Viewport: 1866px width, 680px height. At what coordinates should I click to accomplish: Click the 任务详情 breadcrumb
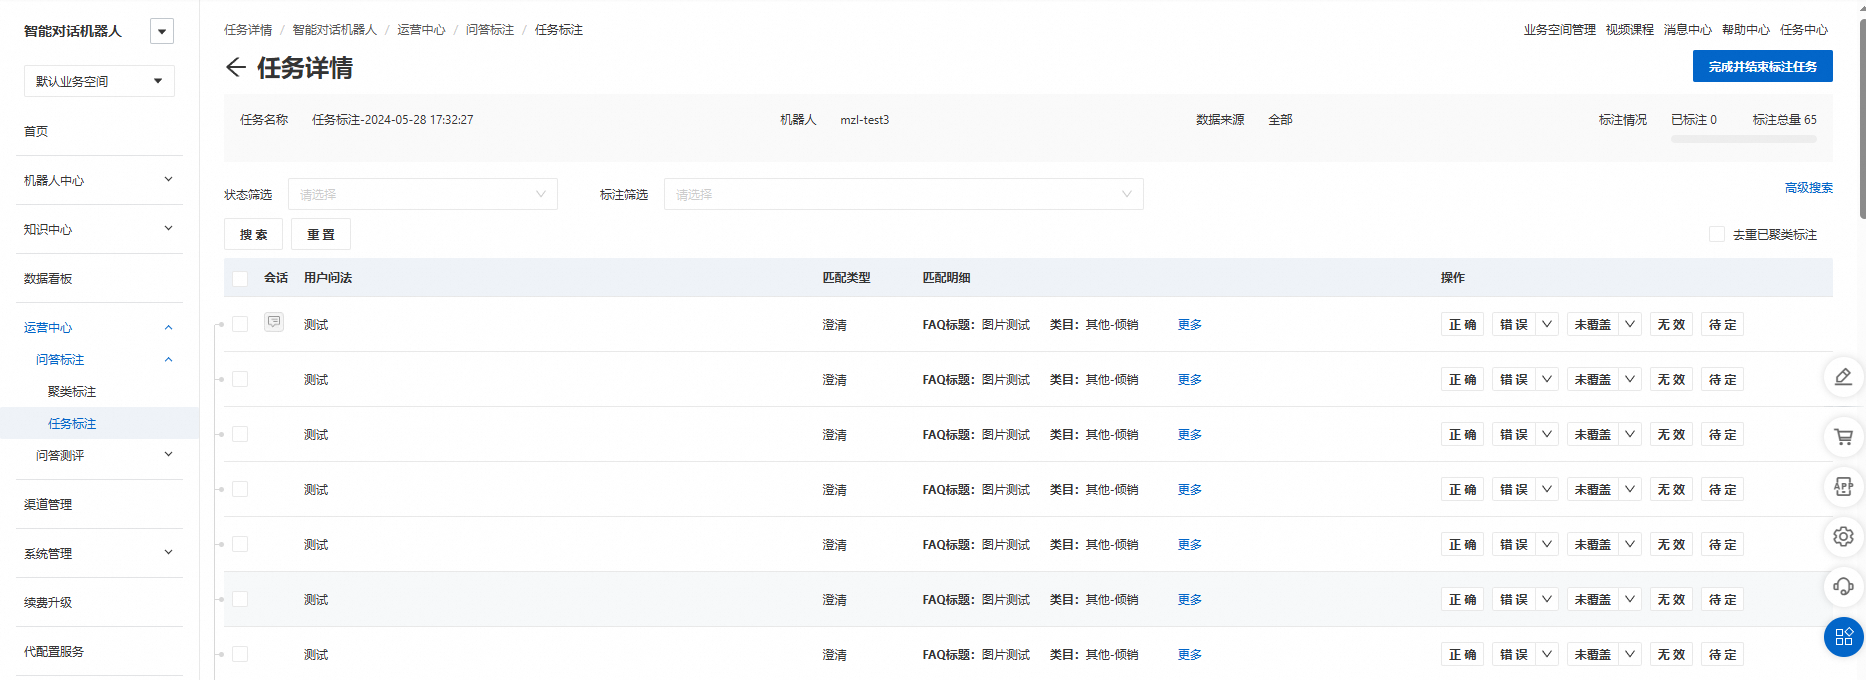pyautogui.click(x=248, y=30)
